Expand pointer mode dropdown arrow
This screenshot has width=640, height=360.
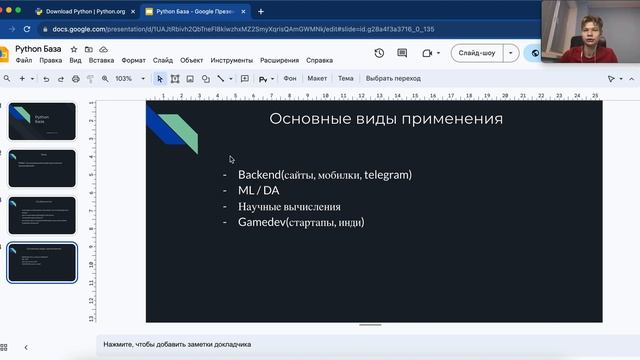click(x=621, y=79)
